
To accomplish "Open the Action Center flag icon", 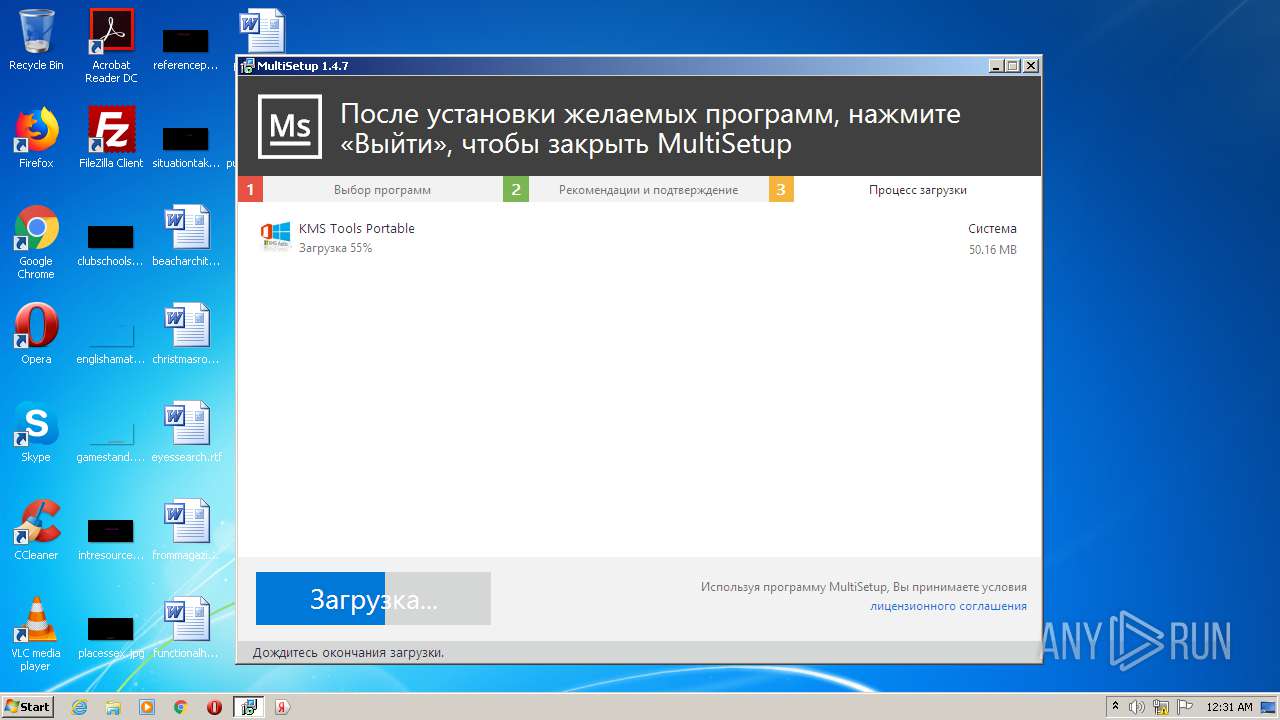I will tap(1185, 707).
